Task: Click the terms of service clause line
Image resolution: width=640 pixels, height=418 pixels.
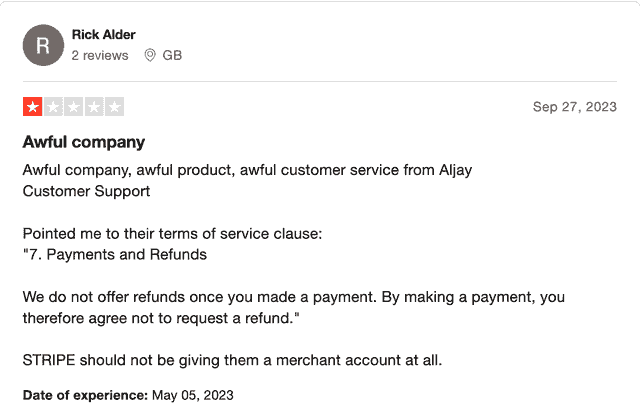Action: tap(172, 233)
